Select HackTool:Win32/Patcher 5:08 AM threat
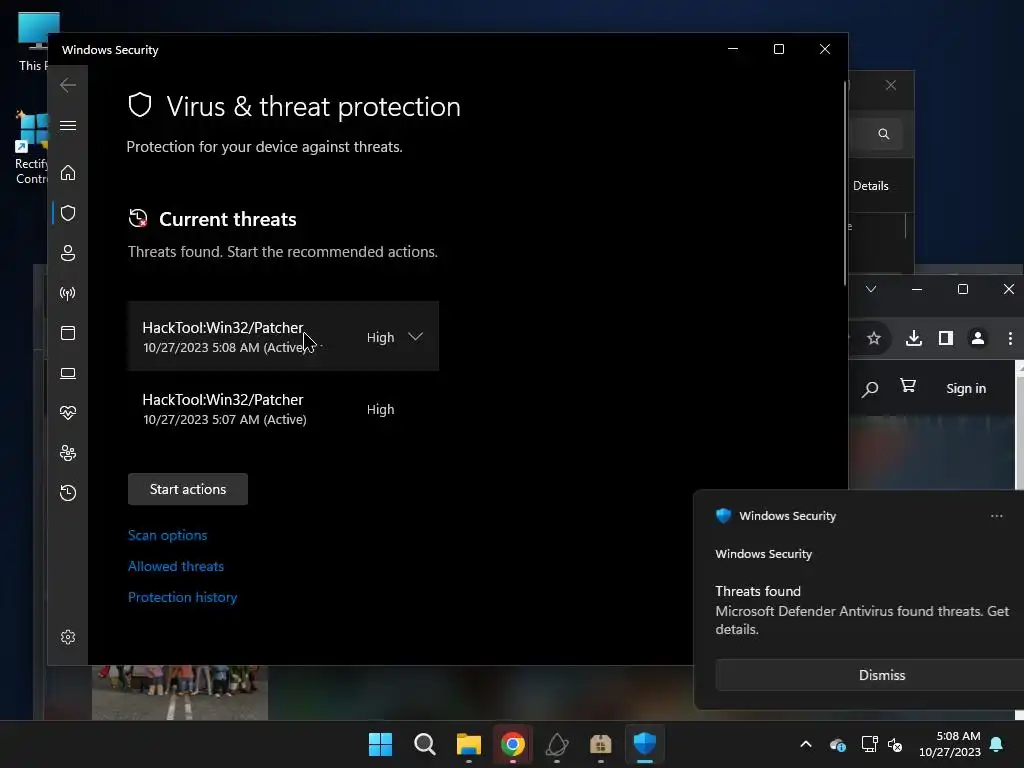The width and height of the screenshot is (1024, 768). tap(283, 336)
